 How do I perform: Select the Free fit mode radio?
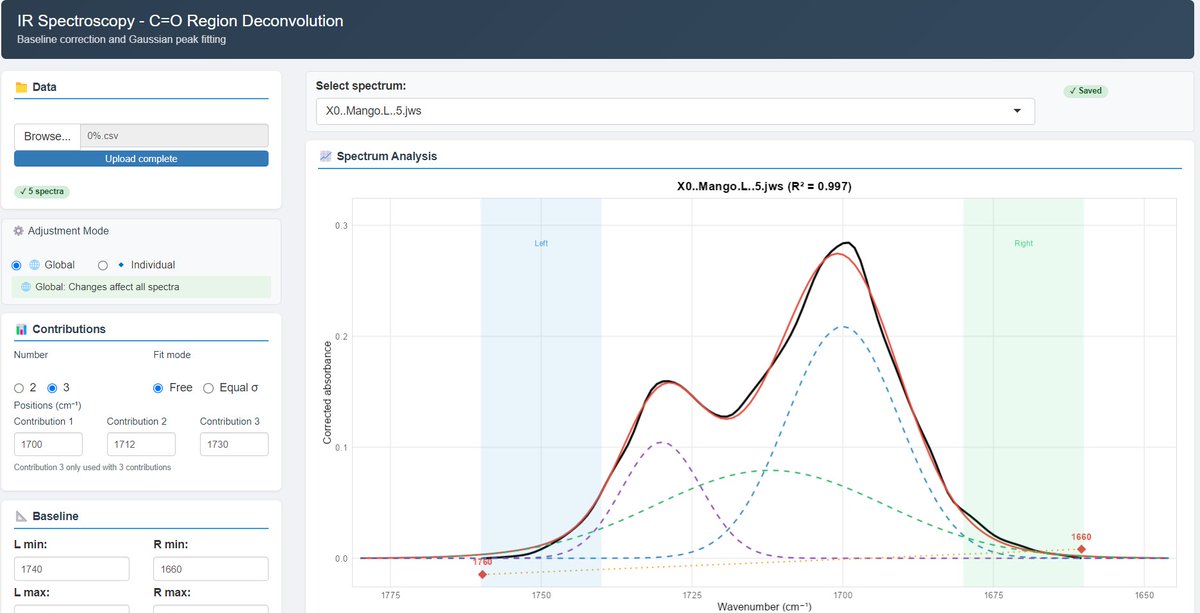pyautogui.click(x=158, y=388)
